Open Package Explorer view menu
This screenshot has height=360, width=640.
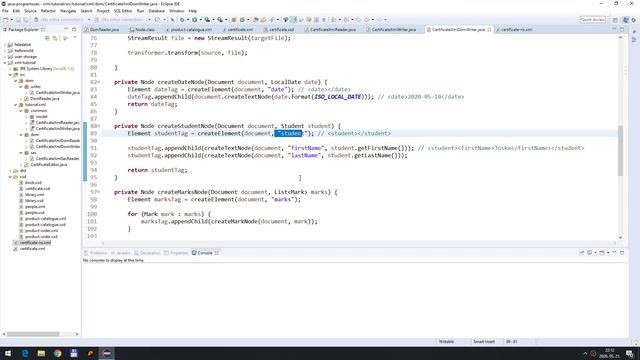[74, 38]
